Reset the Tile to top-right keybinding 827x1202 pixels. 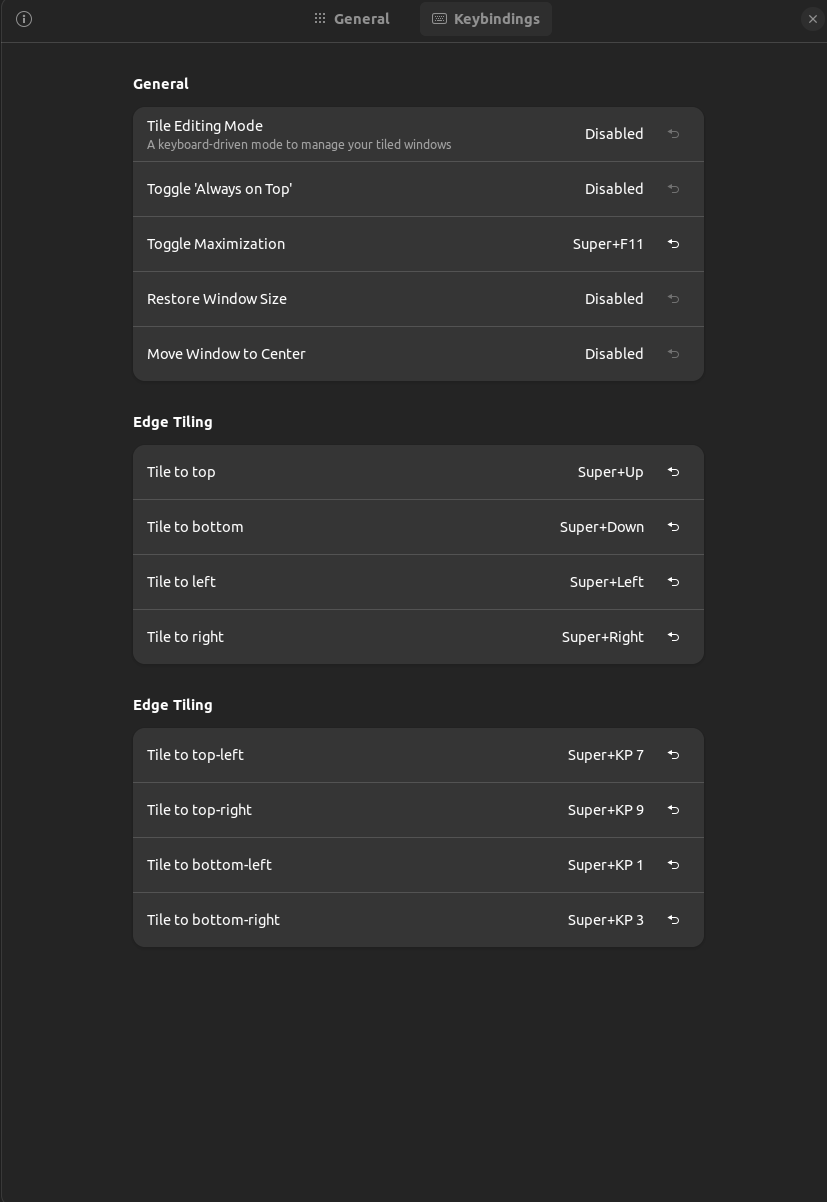point(674,810)
